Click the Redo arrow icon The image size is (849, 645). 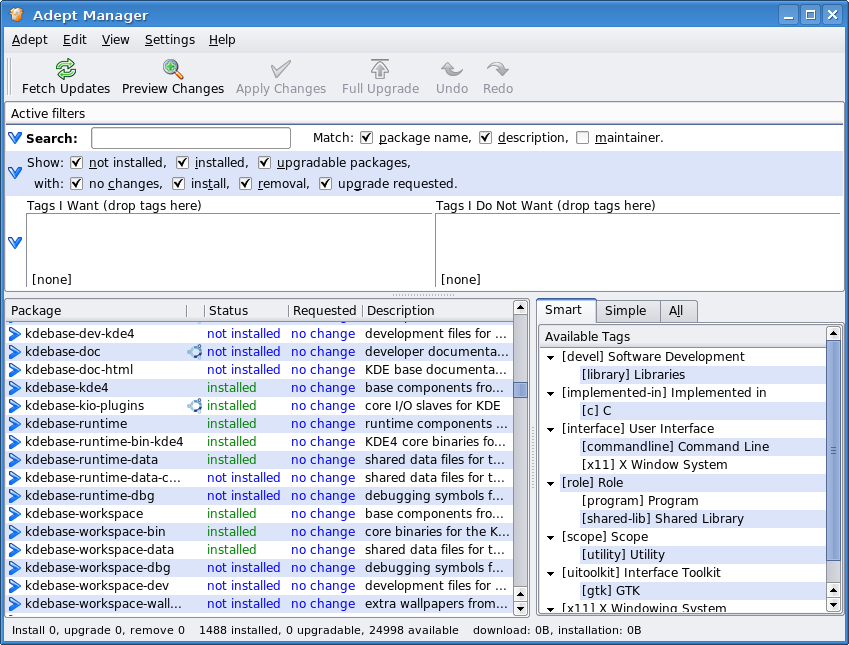click(x=498, y=69)
